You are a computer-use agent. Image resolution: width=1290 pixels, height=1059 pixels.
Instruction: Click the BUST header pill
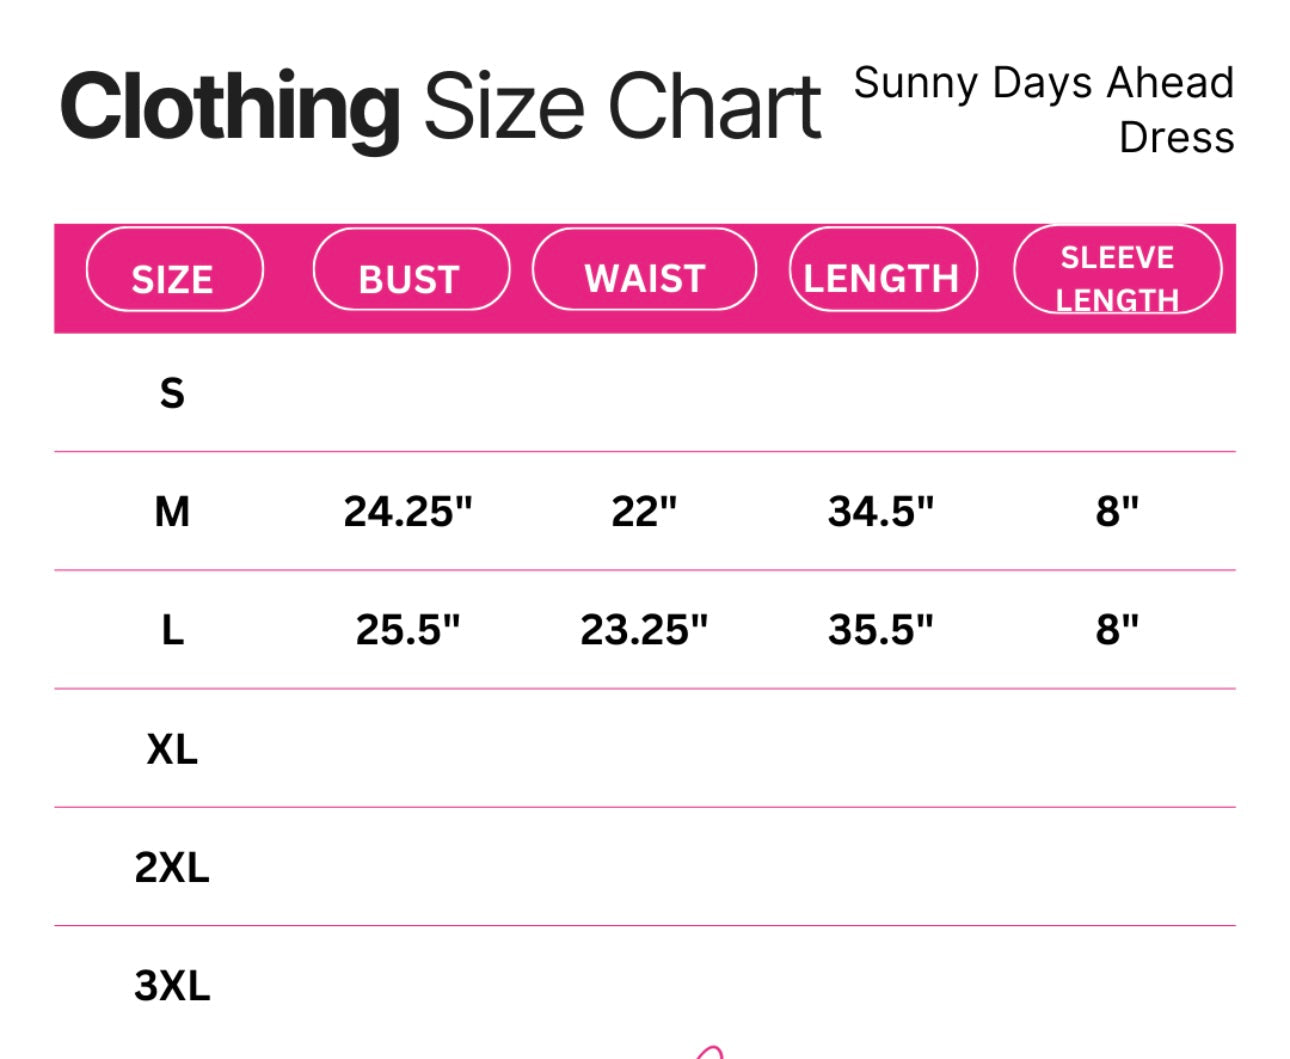tap(410, 270)
